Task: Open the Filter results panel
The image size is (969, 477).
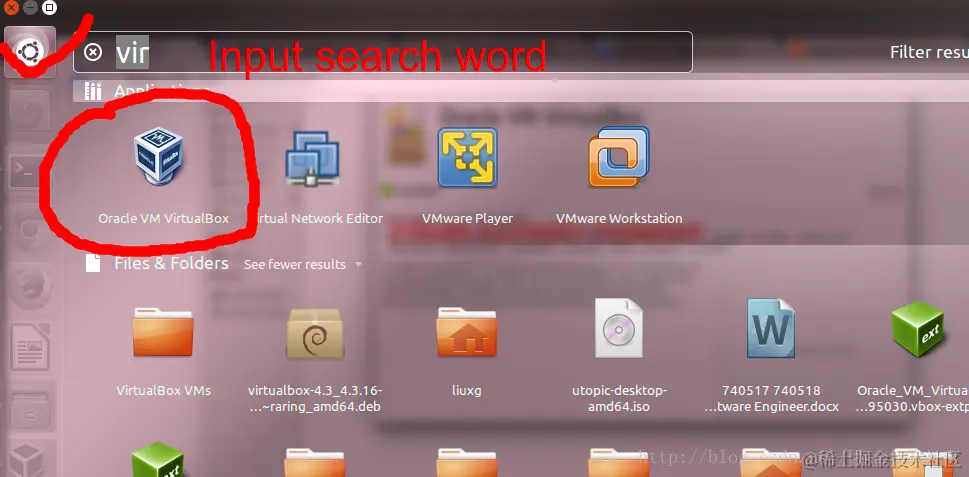Action: point(929,53)
